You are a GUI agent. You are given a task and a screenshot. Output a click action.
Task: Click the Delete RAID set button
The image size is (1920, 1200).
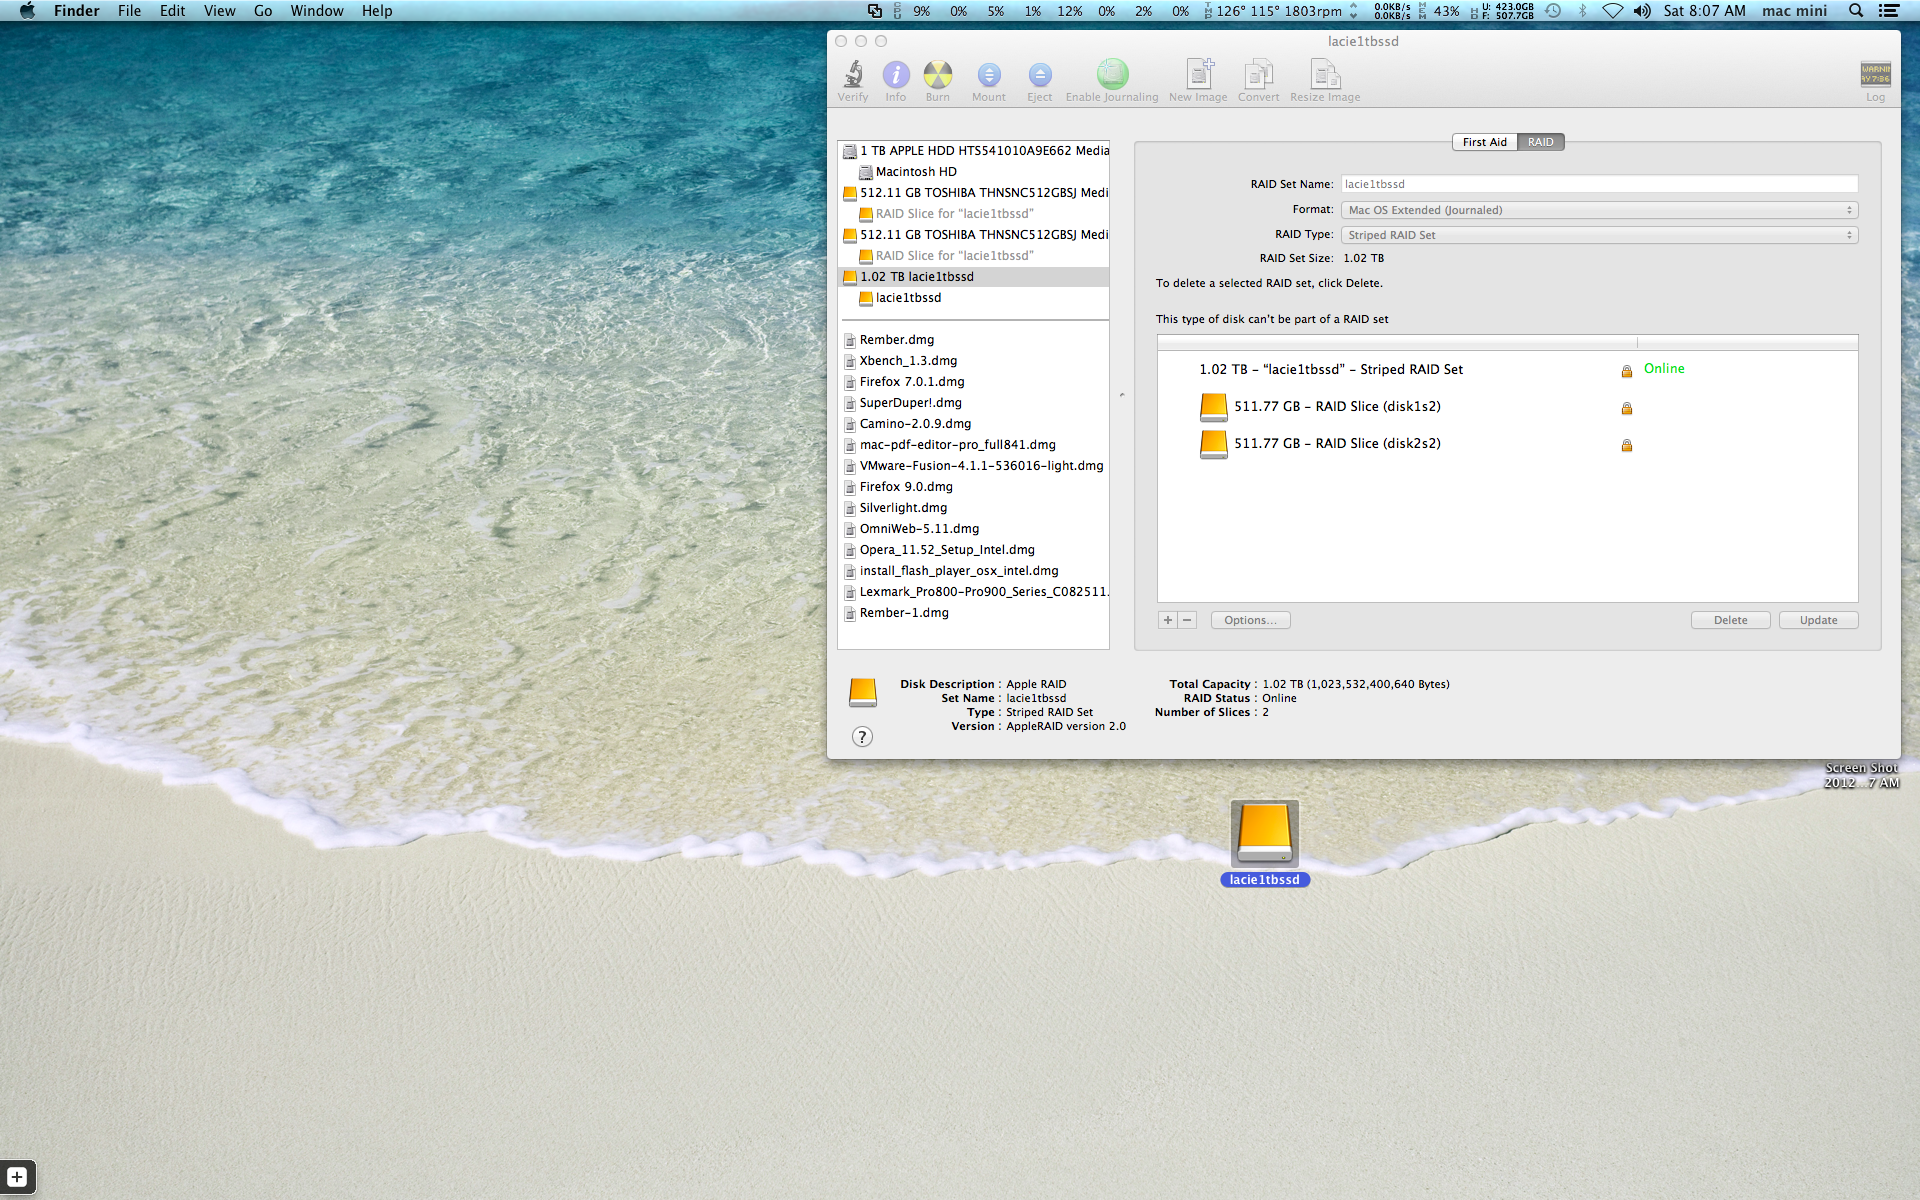[1730, 620]
